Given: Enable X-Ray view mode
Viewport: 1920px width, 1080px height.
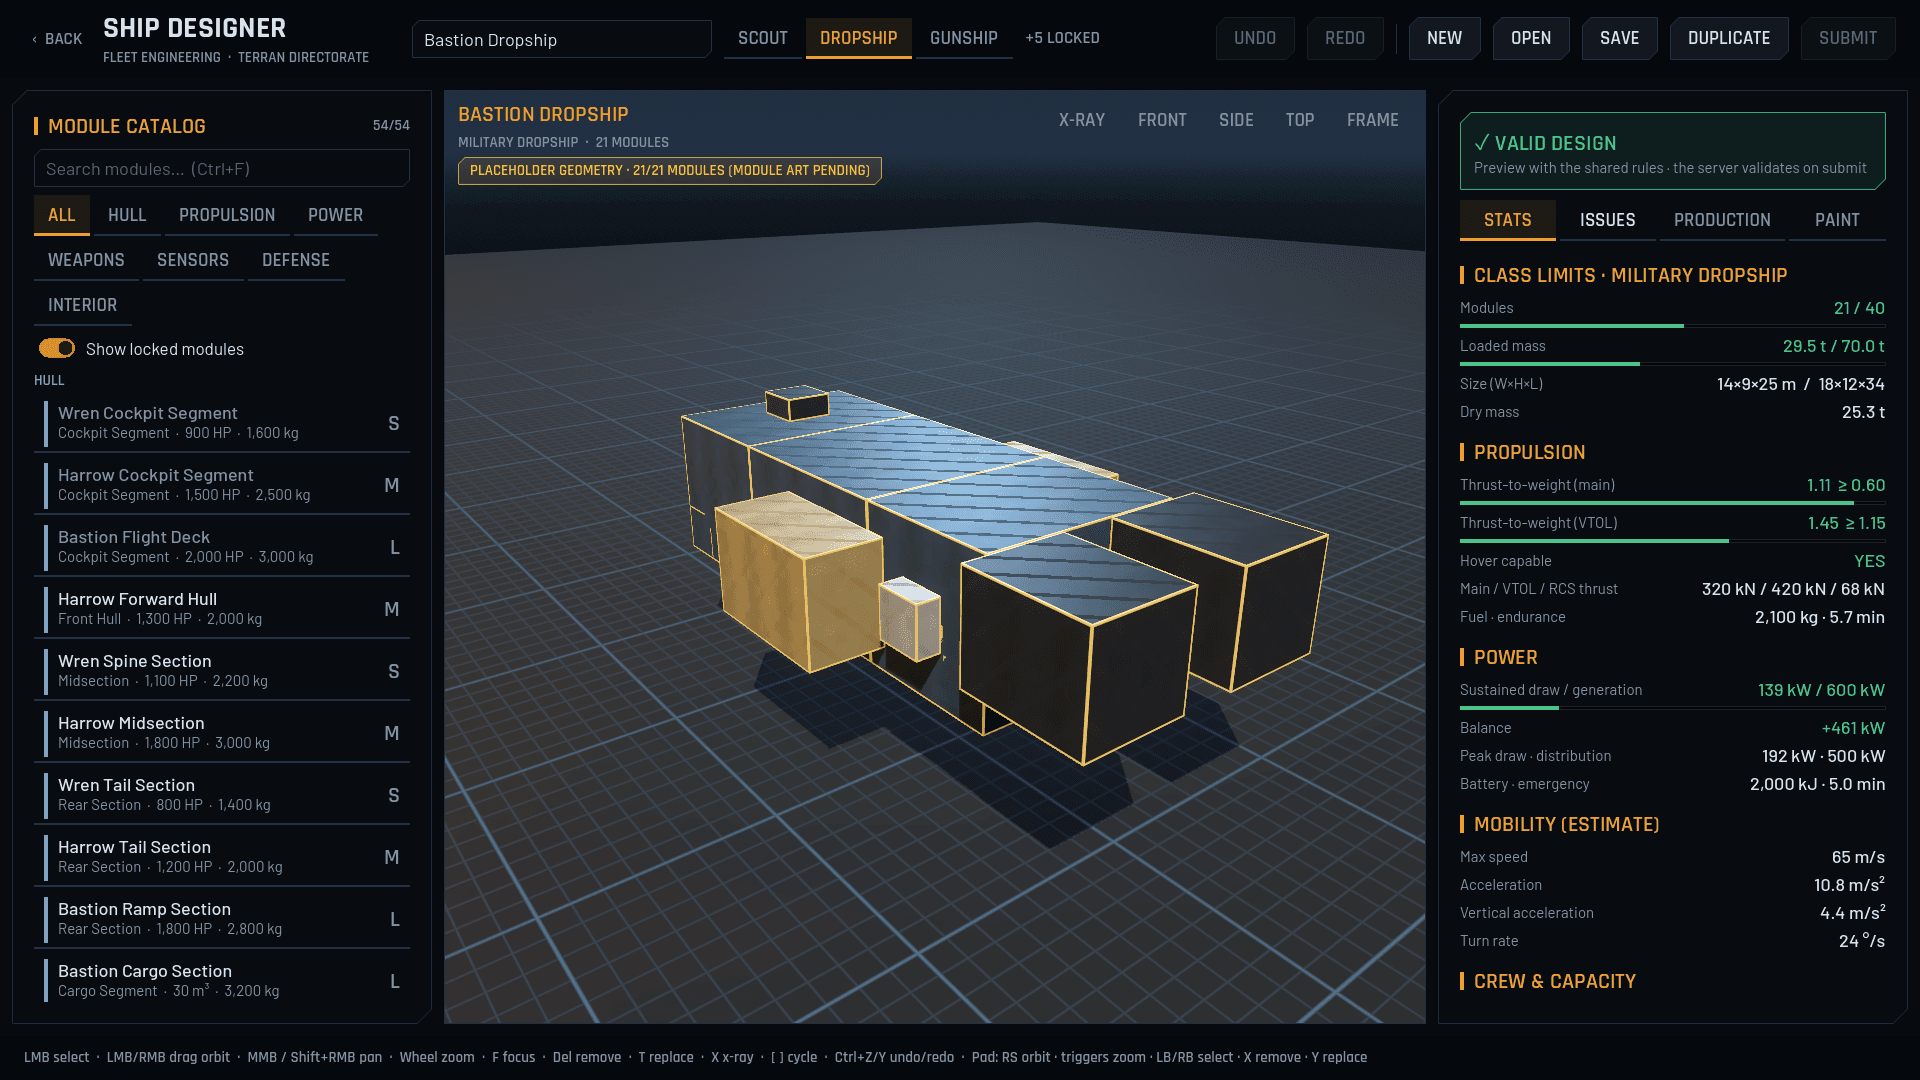Looking at the screenshot, I should [x=1082, y=120].
